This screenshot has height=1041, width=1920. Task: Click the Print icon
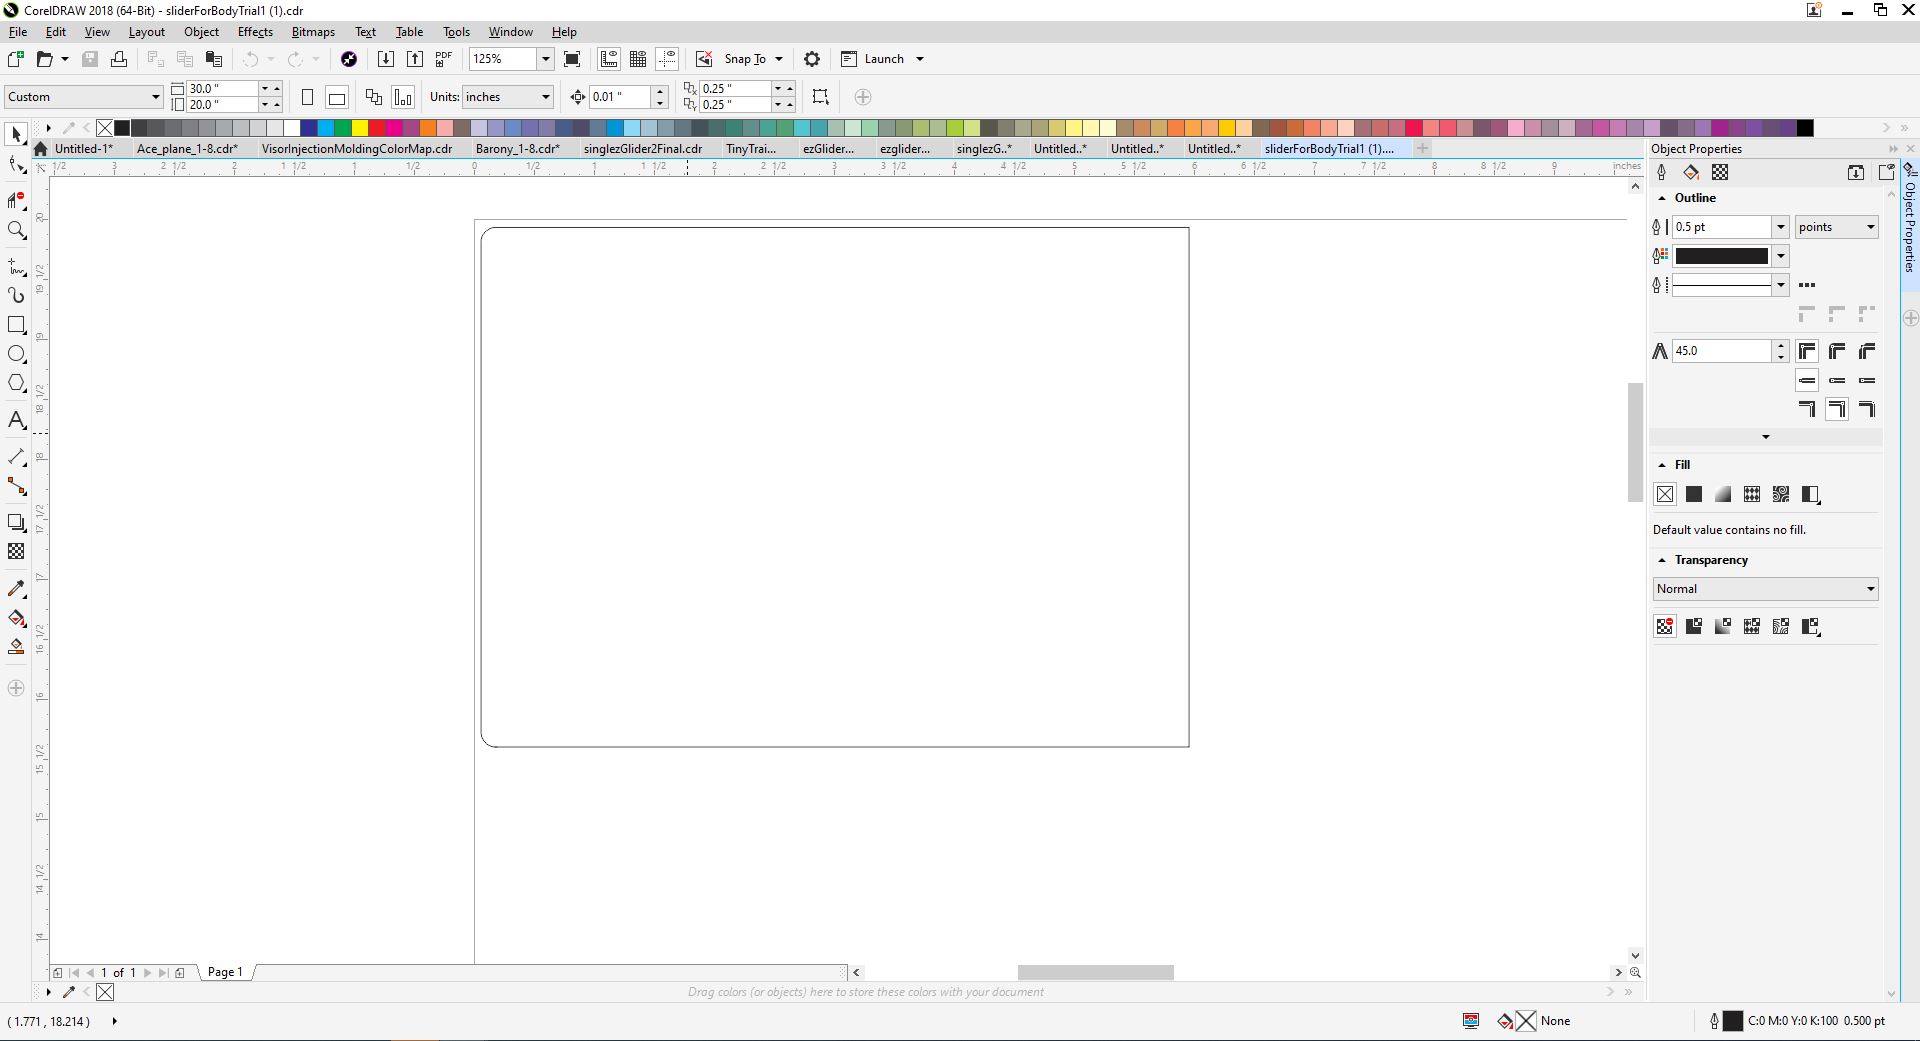pyautogui.click(x=119, y=59)
